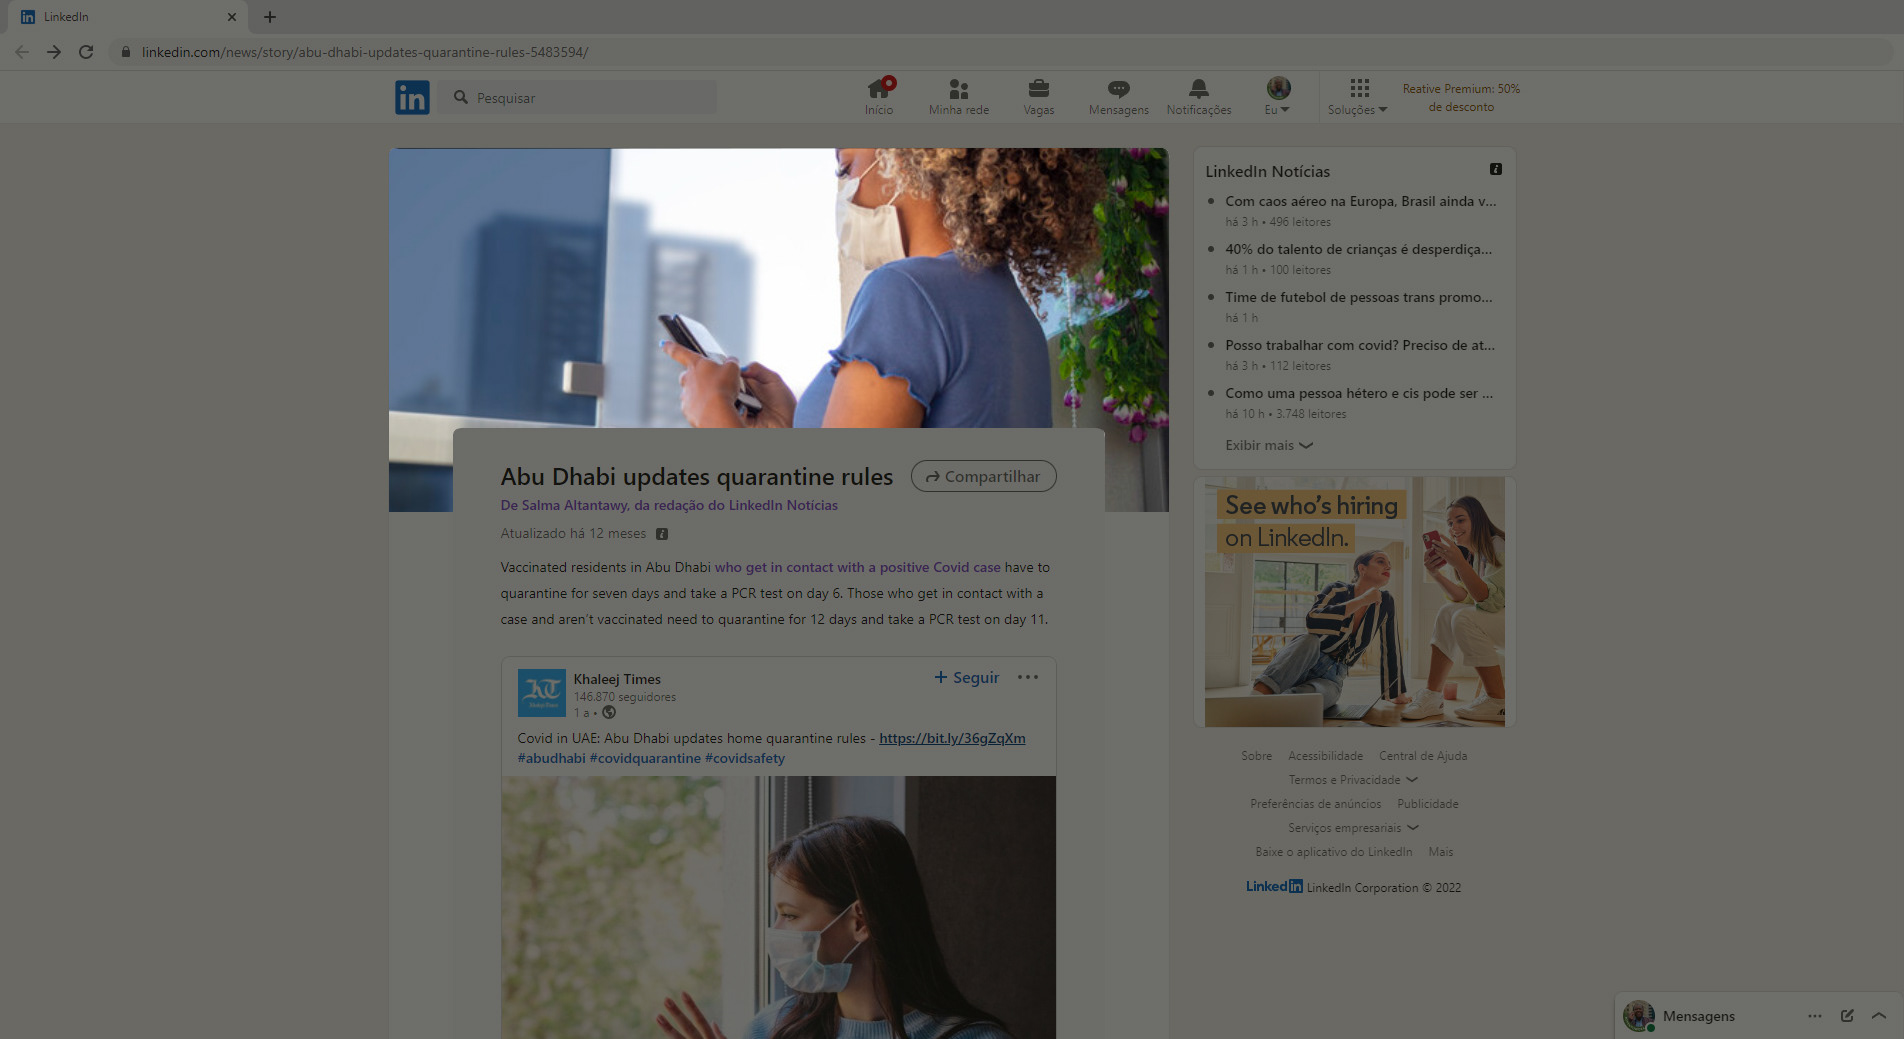Viewport: 1904px width, 1039px height.
Task: Click LinkedIn Notícias info icon
Action: (1496, 169)
